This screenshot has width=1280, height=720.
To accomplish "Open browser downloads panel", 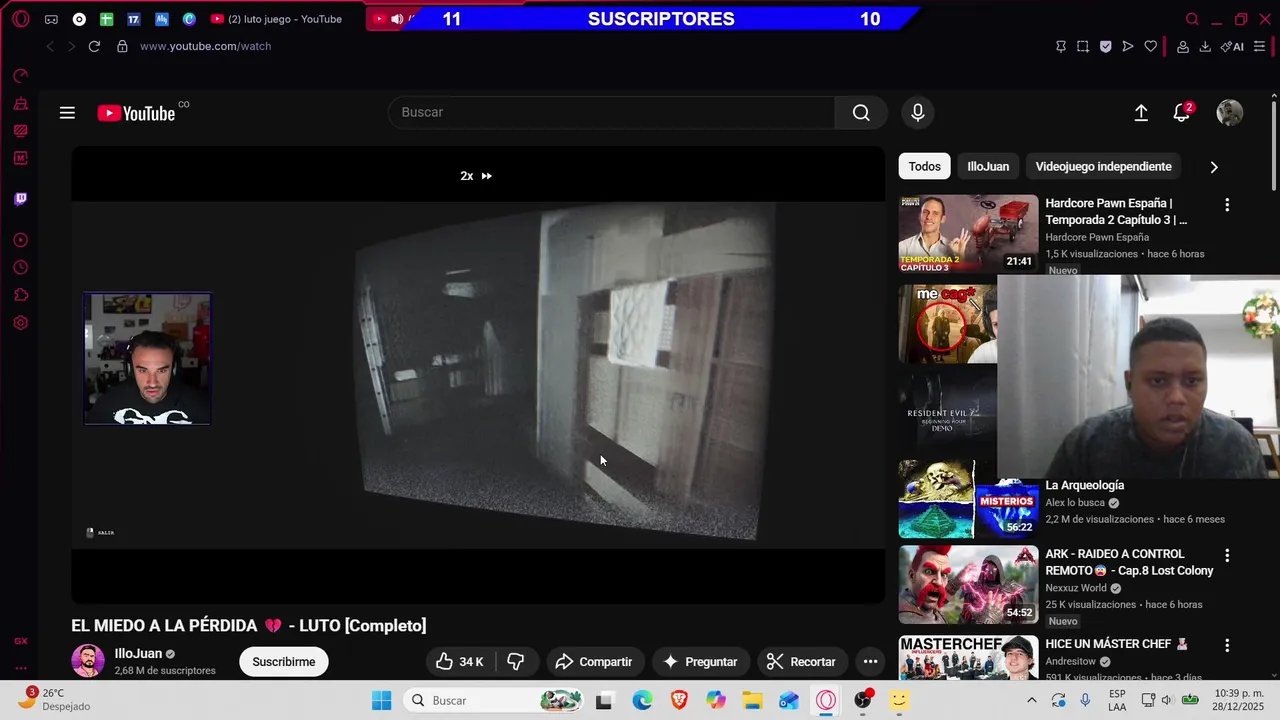I will 1205,46.
